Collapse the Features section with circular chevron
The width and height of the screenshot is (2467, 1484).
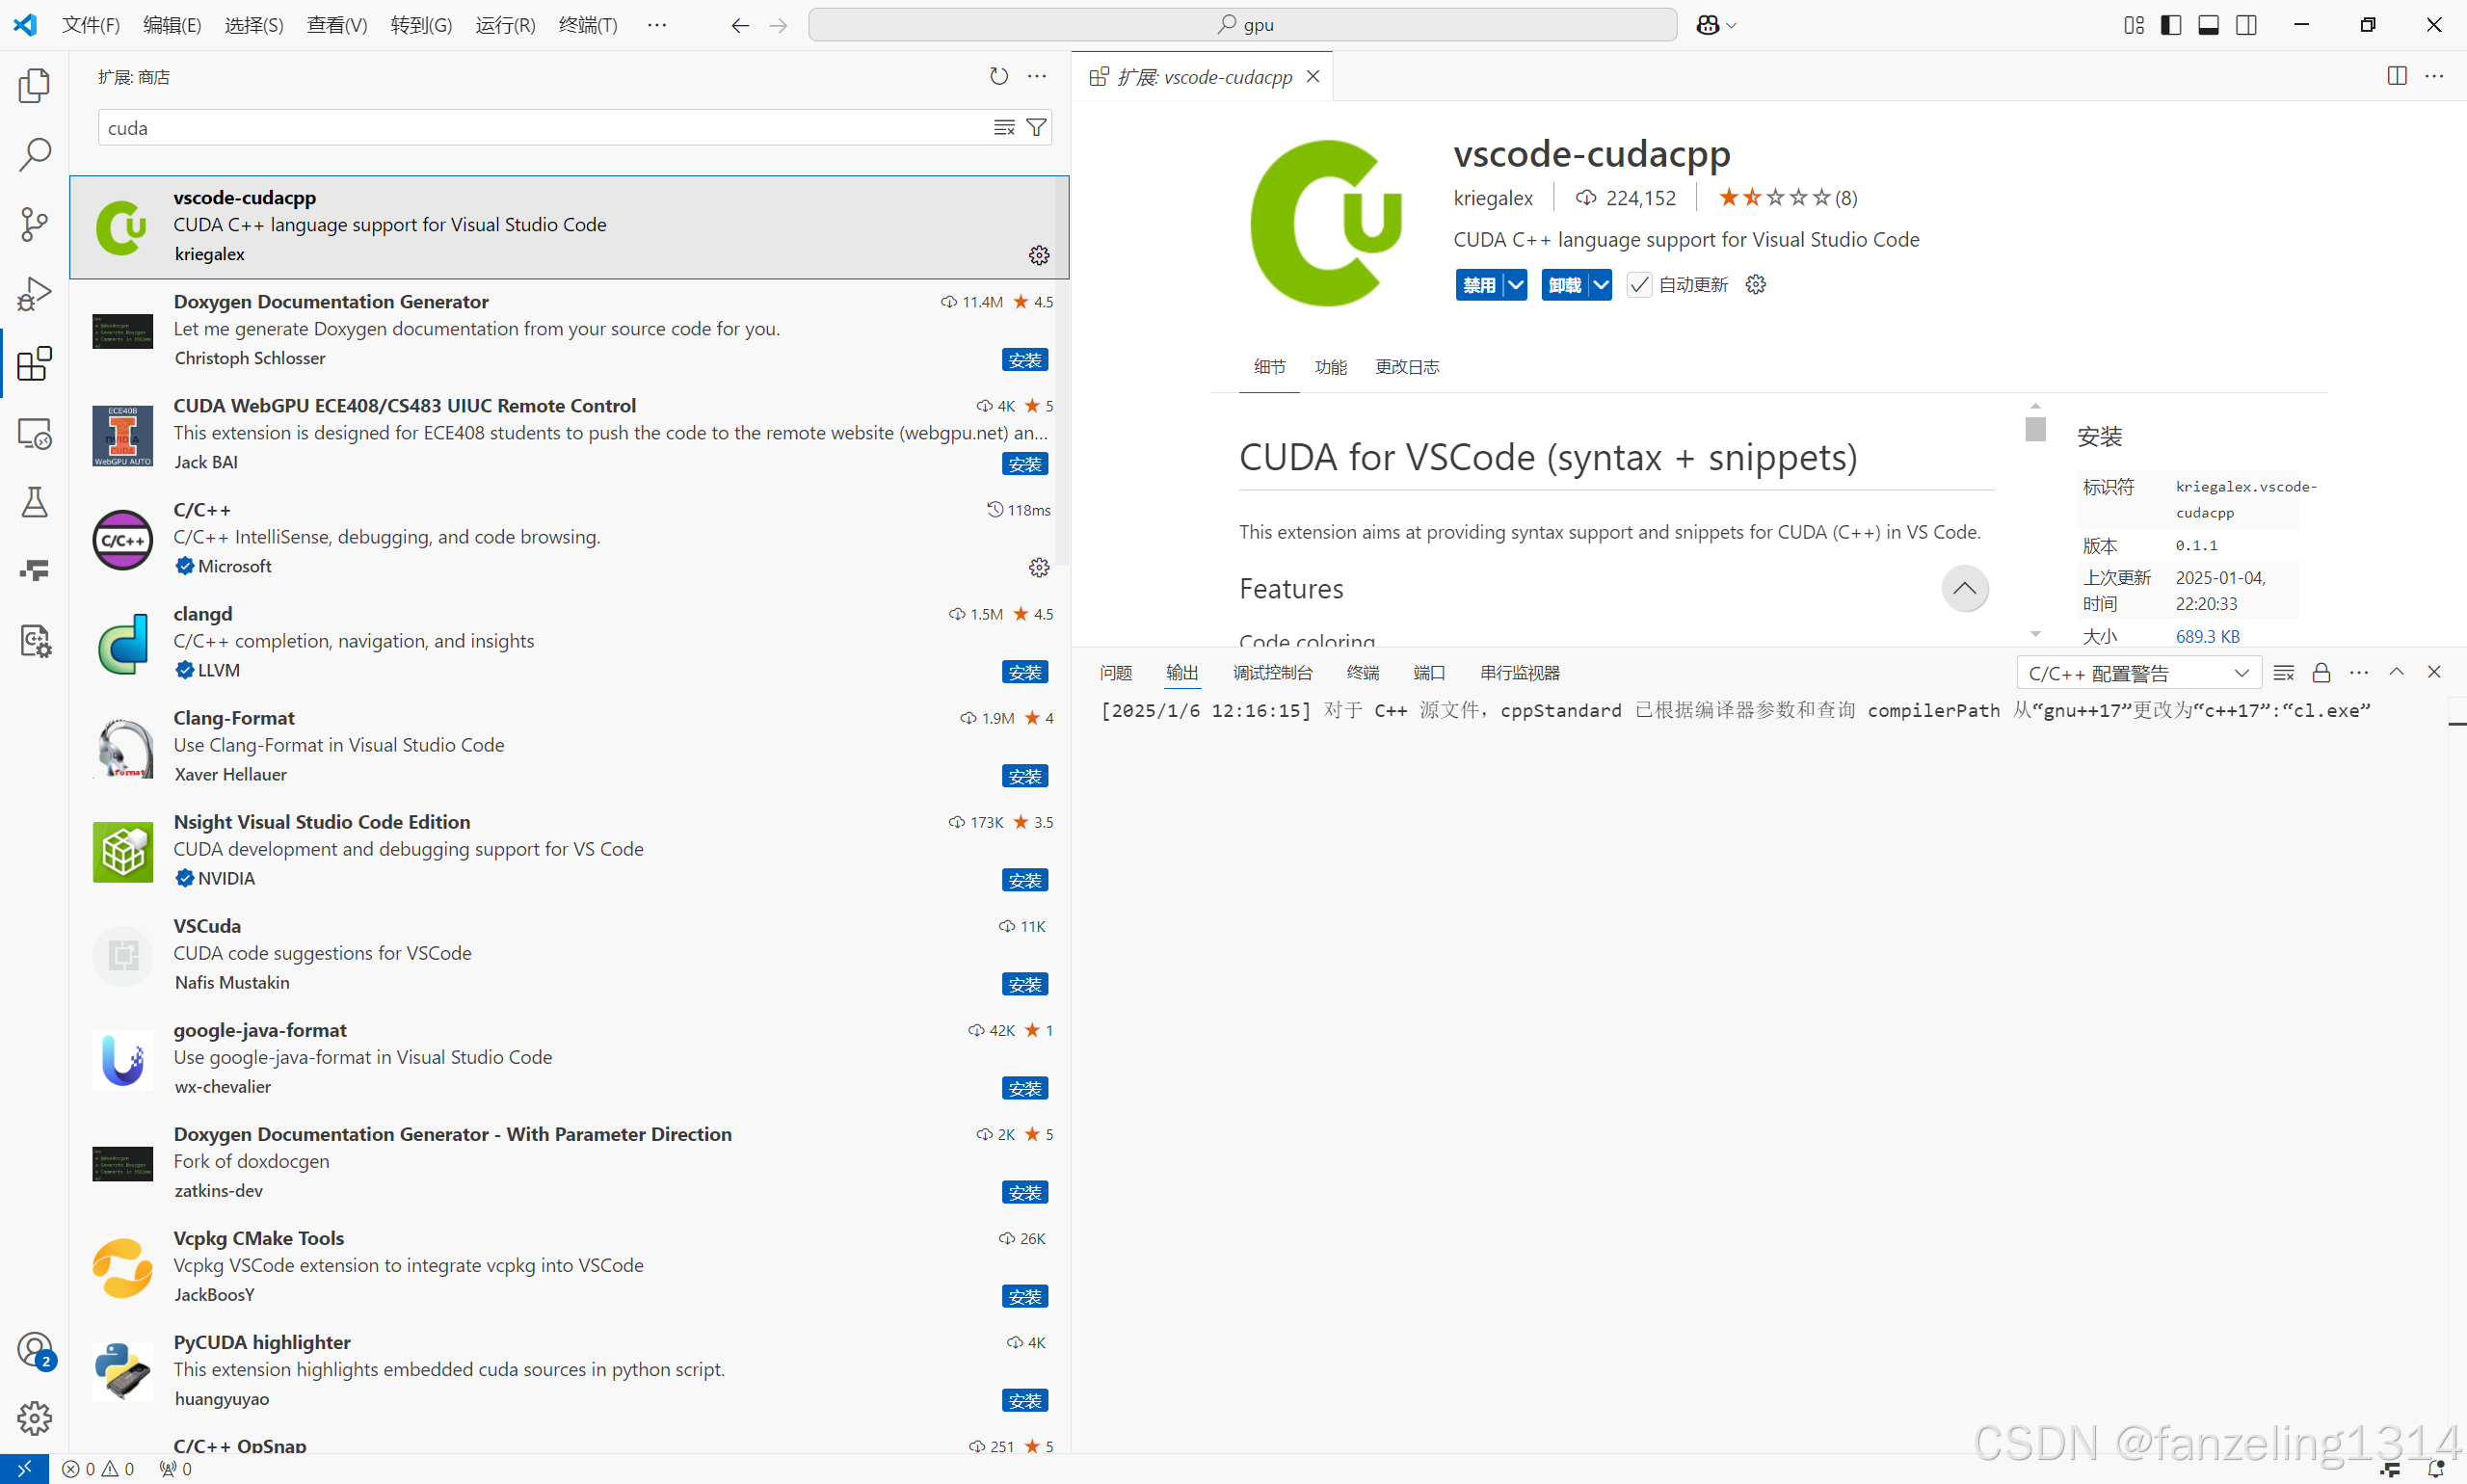1964,589
